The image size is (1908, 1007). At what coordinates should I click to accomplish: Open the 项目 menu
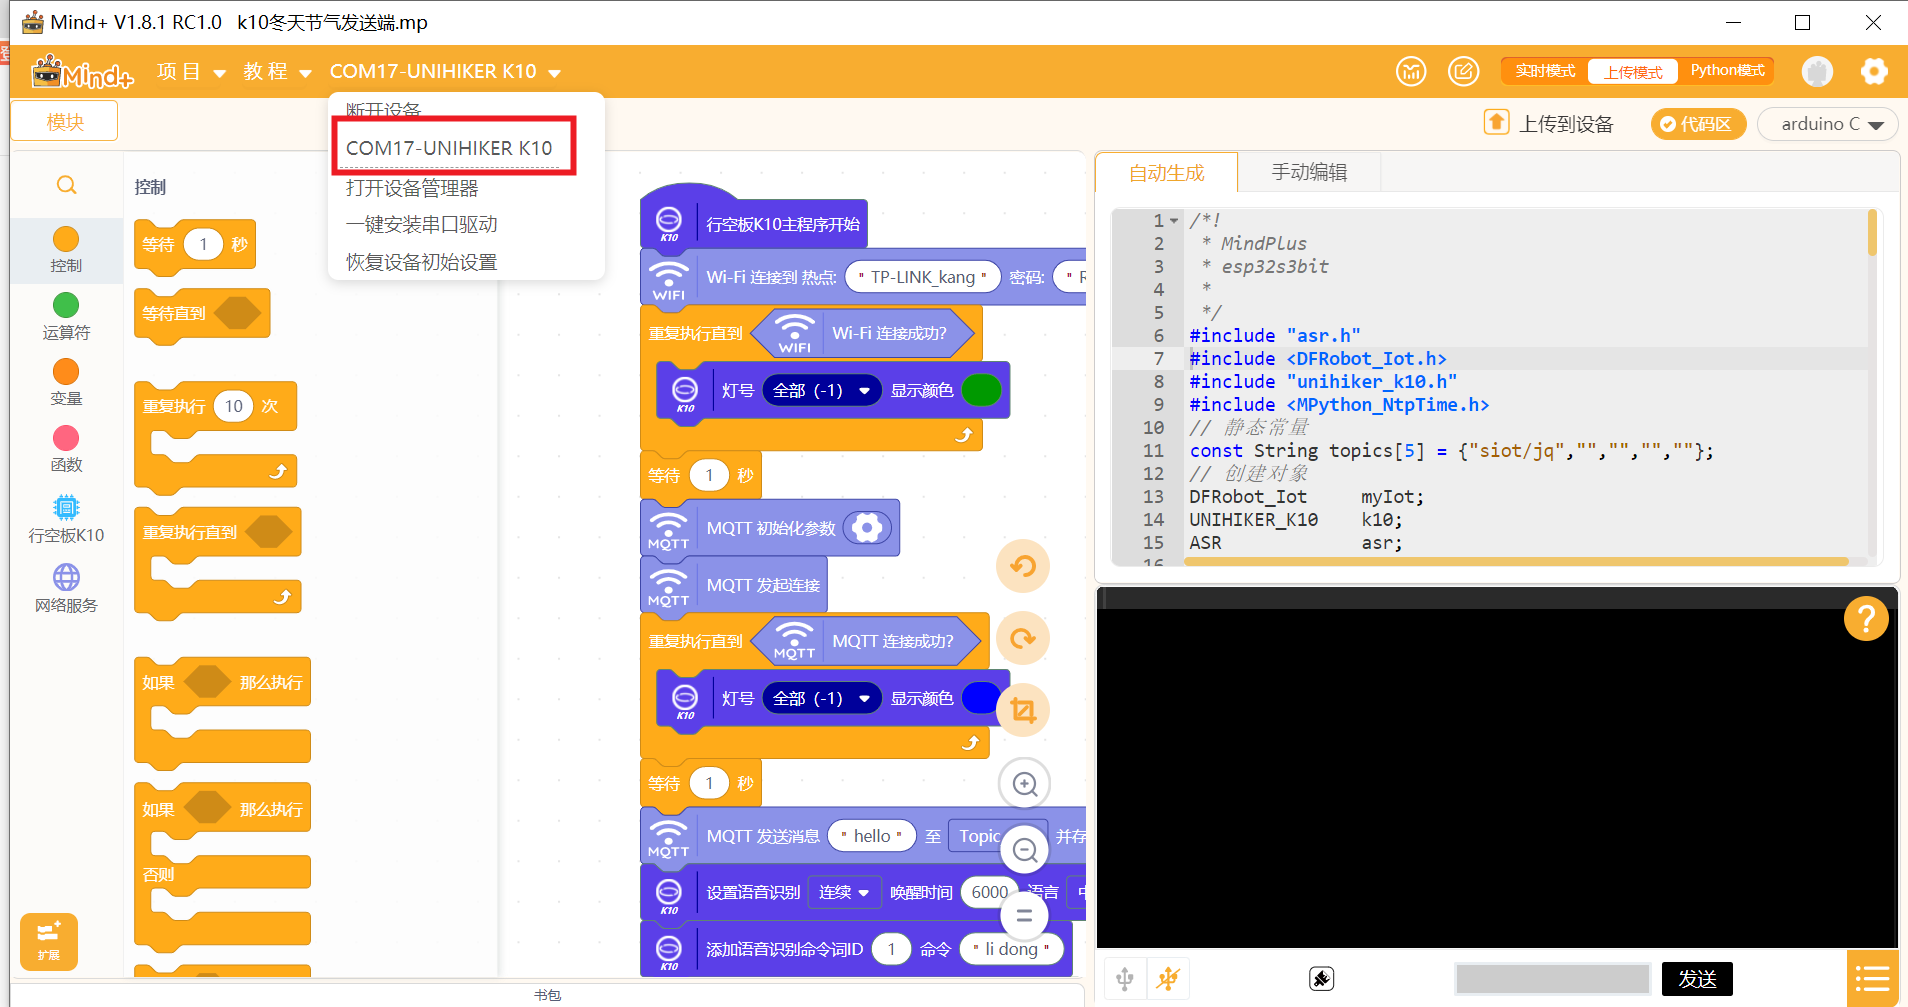coord(191,71)
